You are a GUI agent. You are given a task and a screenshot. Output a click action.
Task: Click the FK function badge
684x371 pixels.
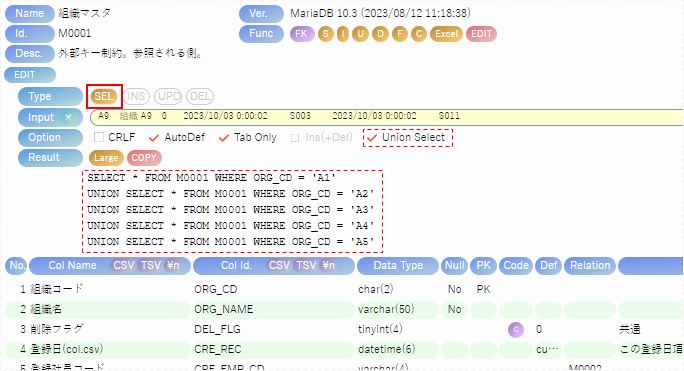point(302,34)
